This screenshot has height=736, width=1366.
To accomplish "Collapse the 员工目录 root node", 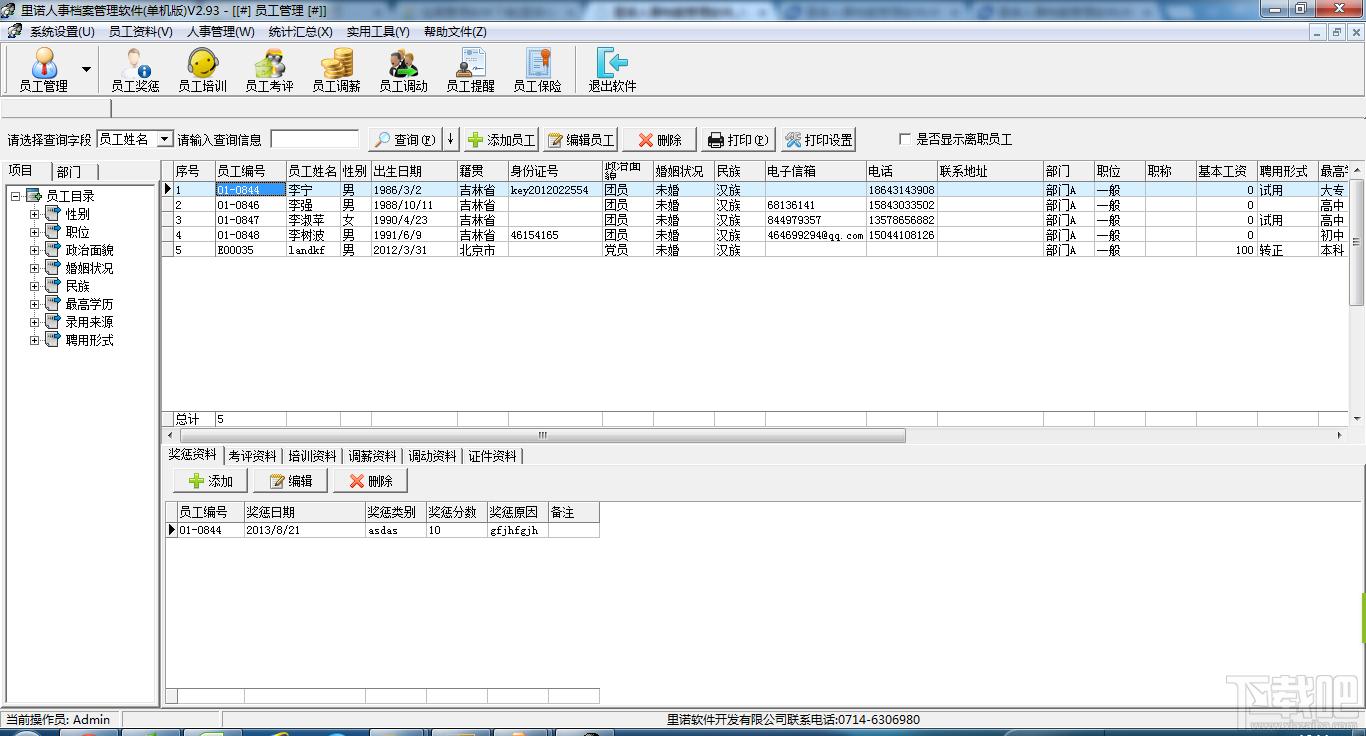I will click(x=16, y=196).
